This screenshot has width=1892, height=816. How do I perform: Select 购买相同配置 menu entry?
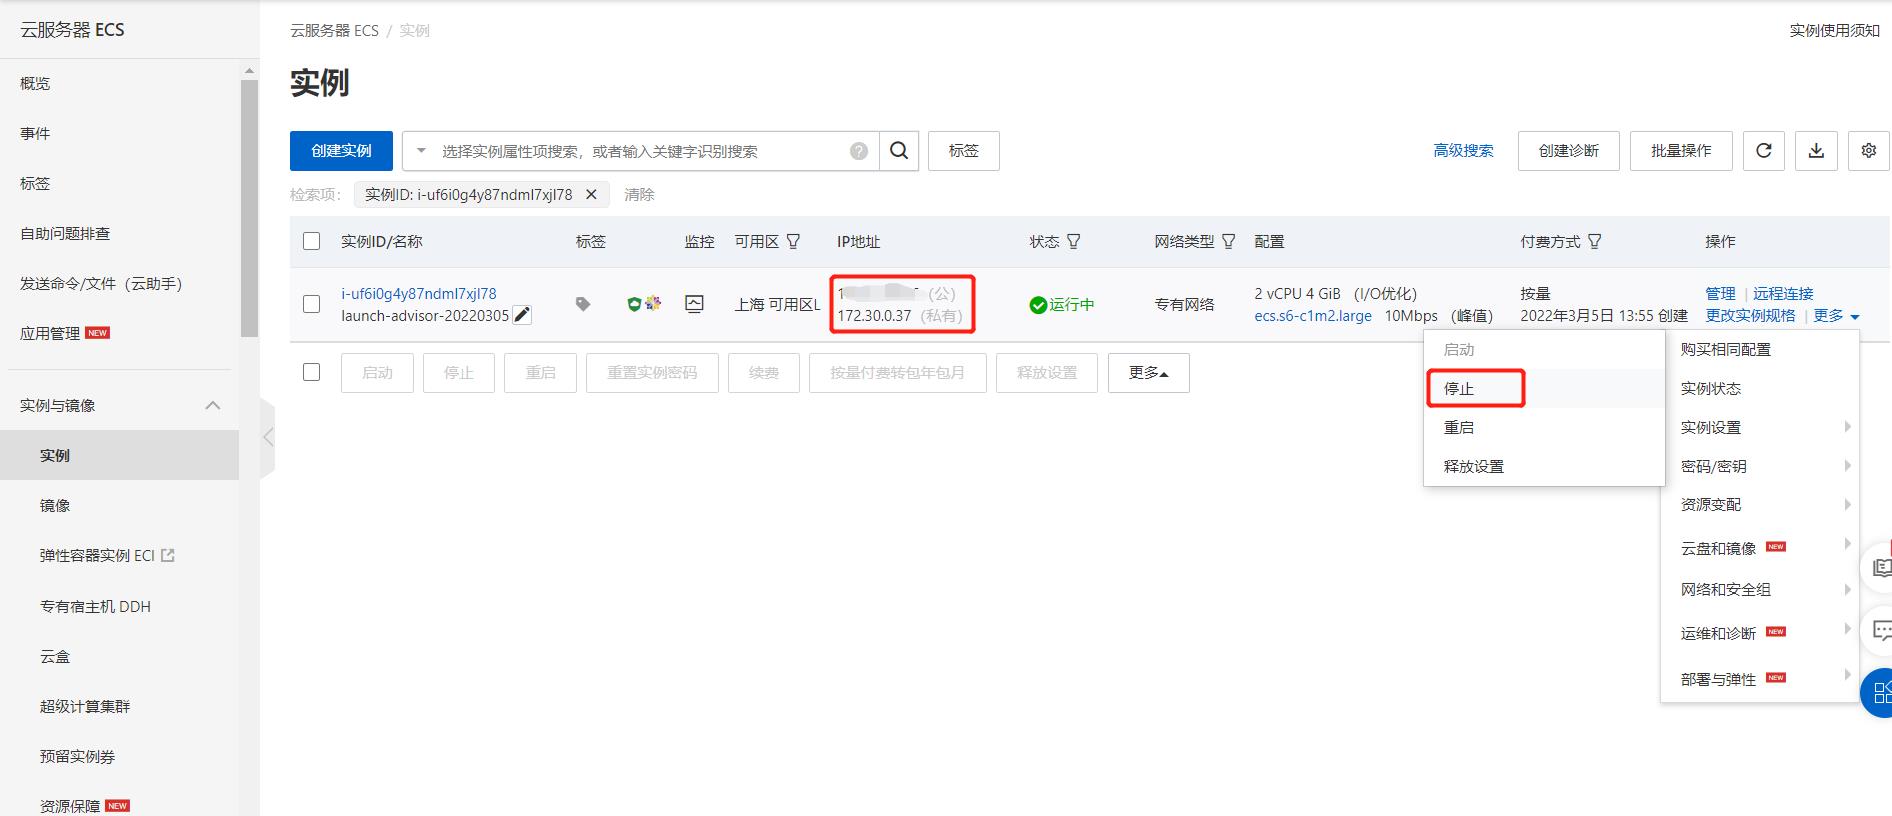(x=1759, y=349)
